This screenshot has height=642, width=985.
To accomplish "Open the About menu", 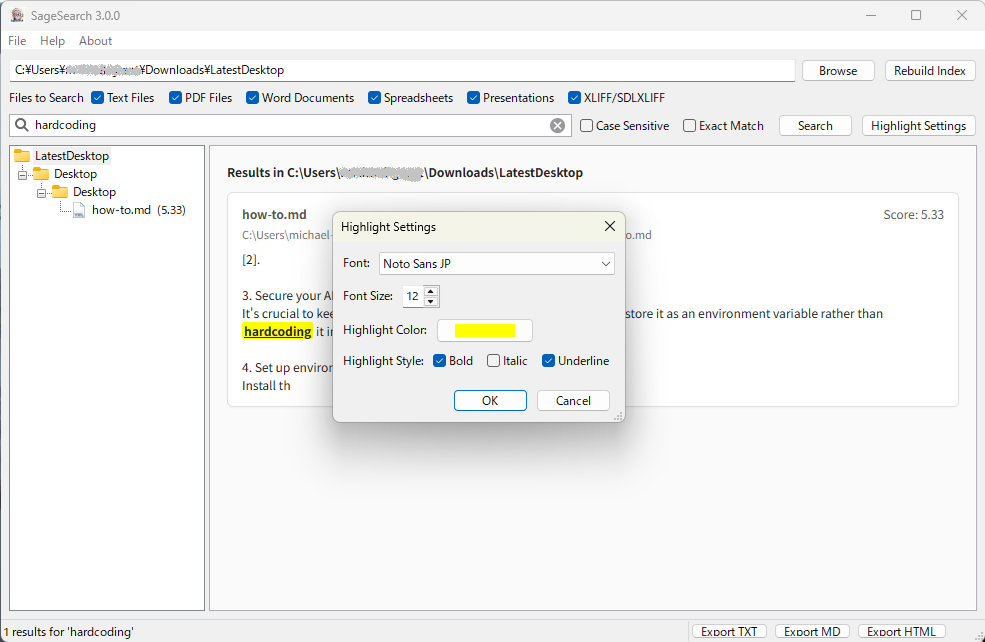I will 96,41.
